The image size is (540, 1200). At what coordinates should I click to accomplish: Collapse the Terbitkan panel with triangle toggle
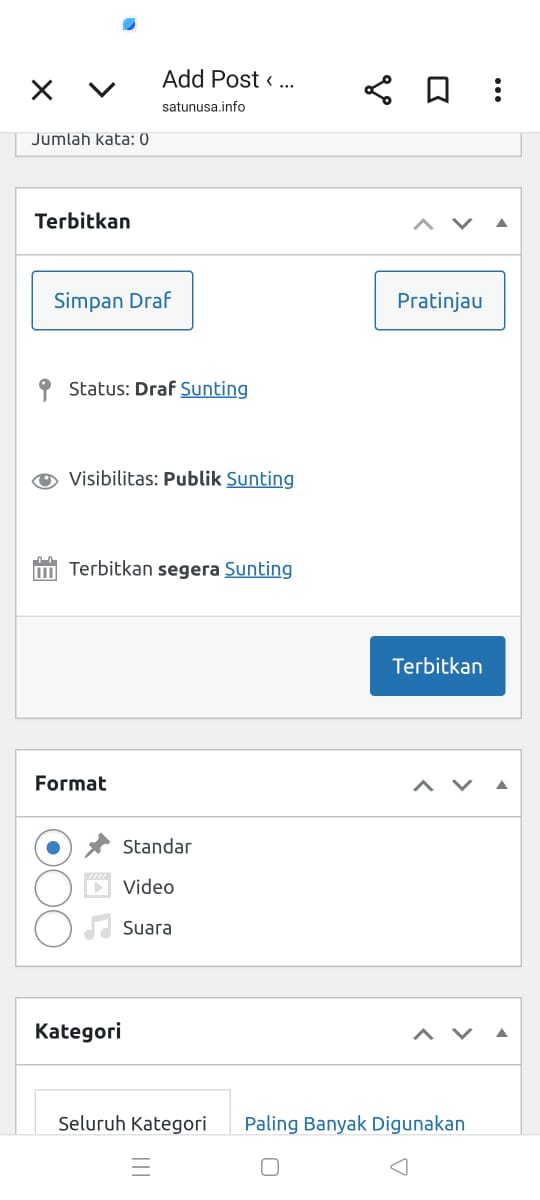pyautogui.click(x=502, y=223)
